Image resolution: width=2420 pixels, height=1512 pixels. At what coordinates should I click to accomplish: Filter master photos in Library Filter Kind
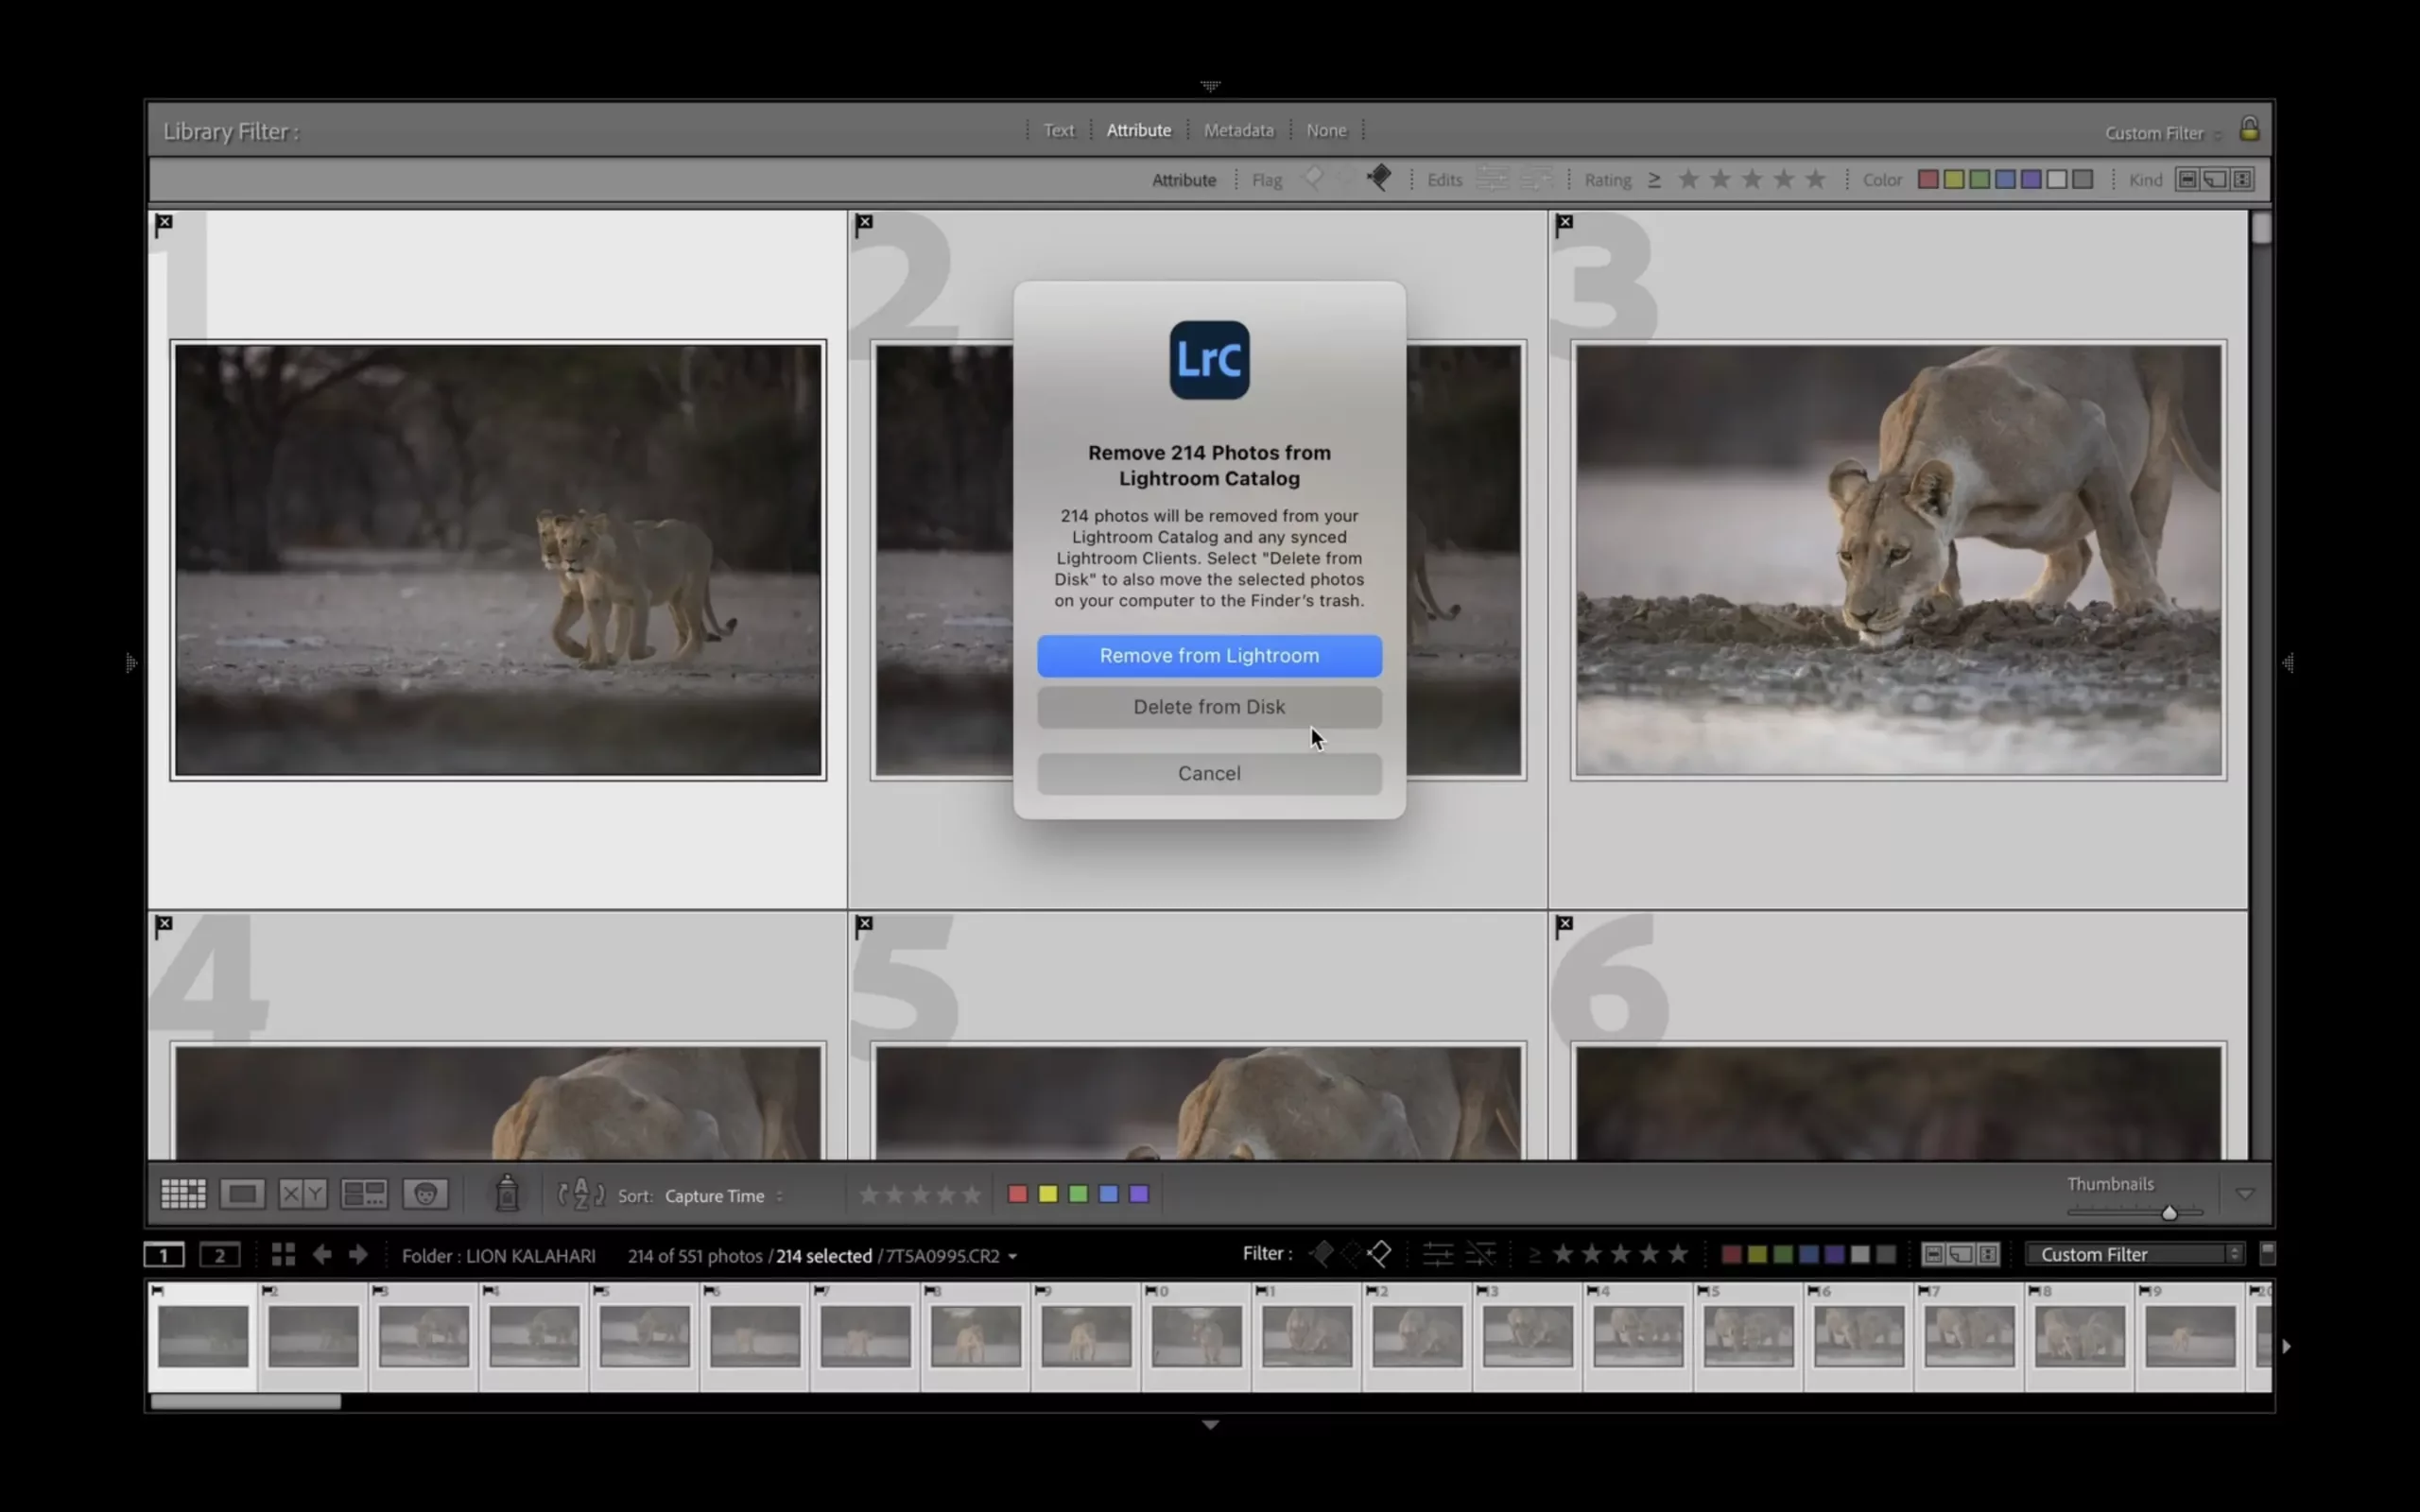[2188, 179]
